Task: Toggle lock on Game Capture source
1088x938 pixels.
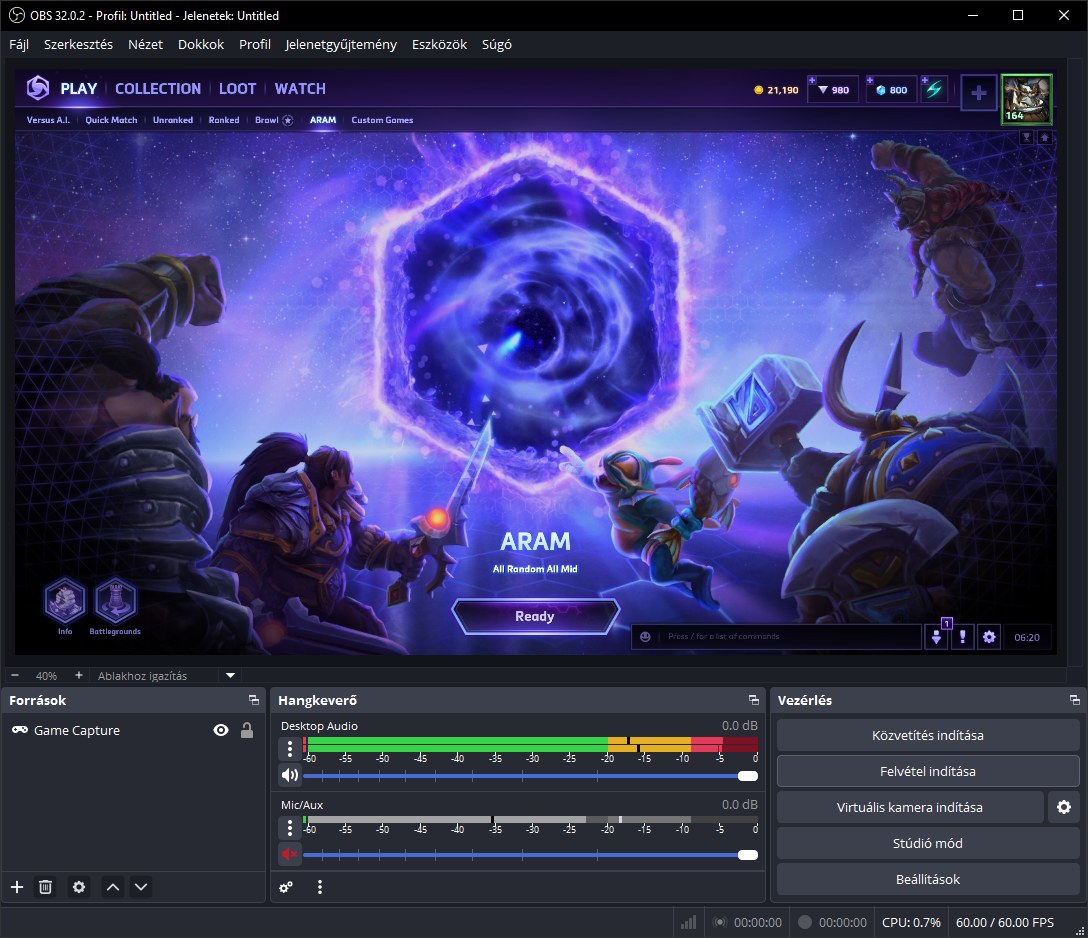Action: click(x=247, y=731)
